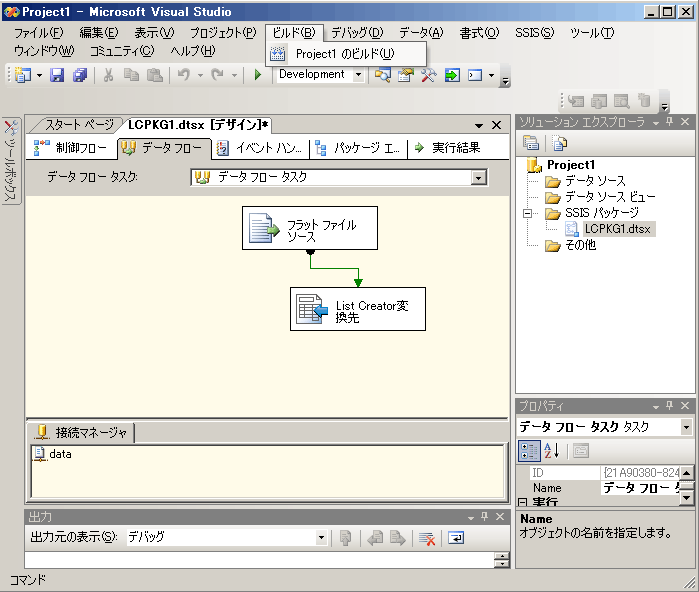Open new project icon dropdown arrow

pos(39,75)
